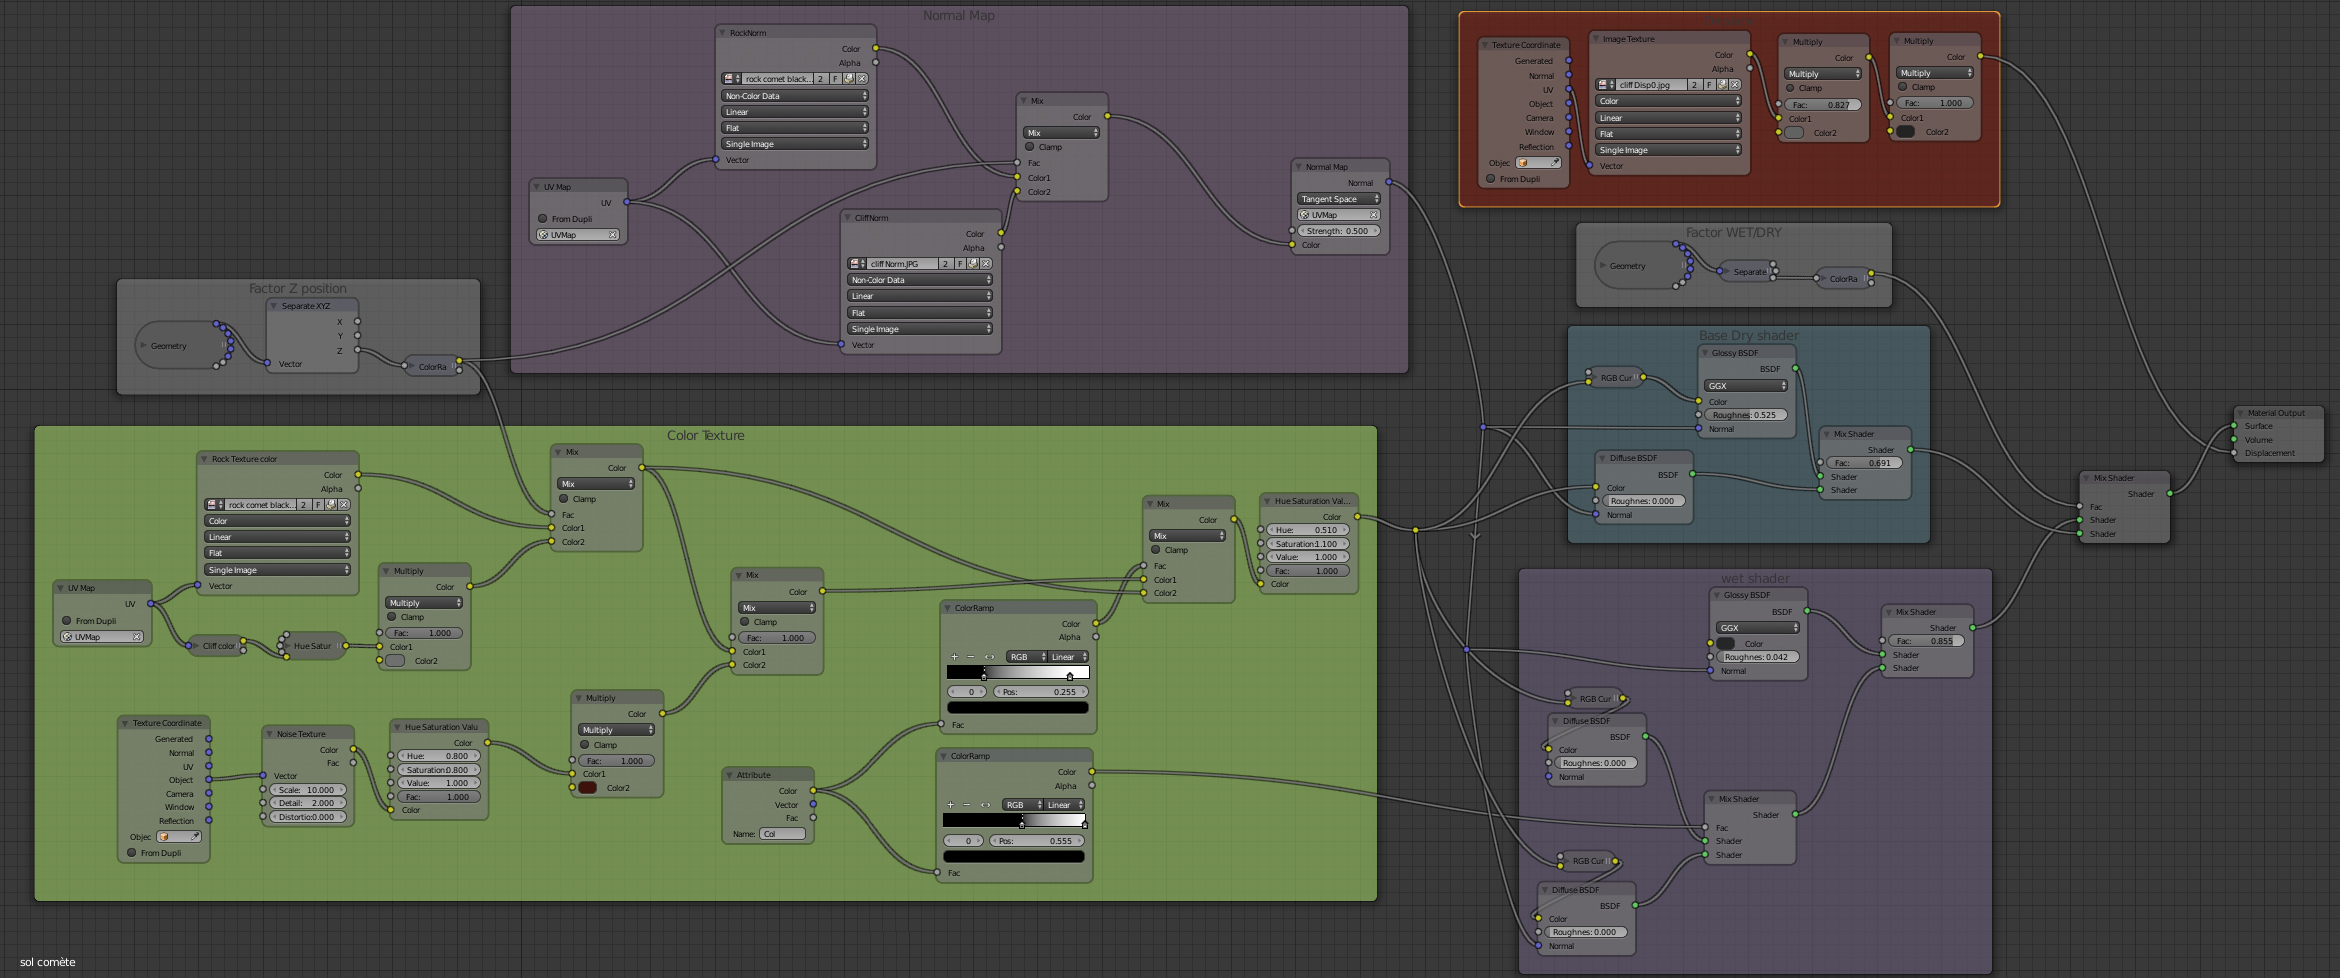Open image file in RockNorm node

click(849, 79)
